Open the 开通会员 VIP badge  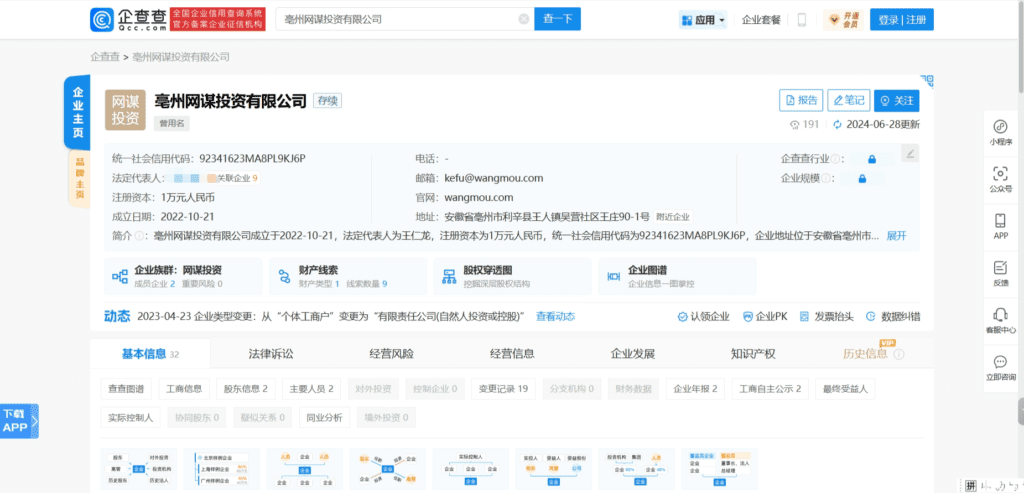coord(843,20)
